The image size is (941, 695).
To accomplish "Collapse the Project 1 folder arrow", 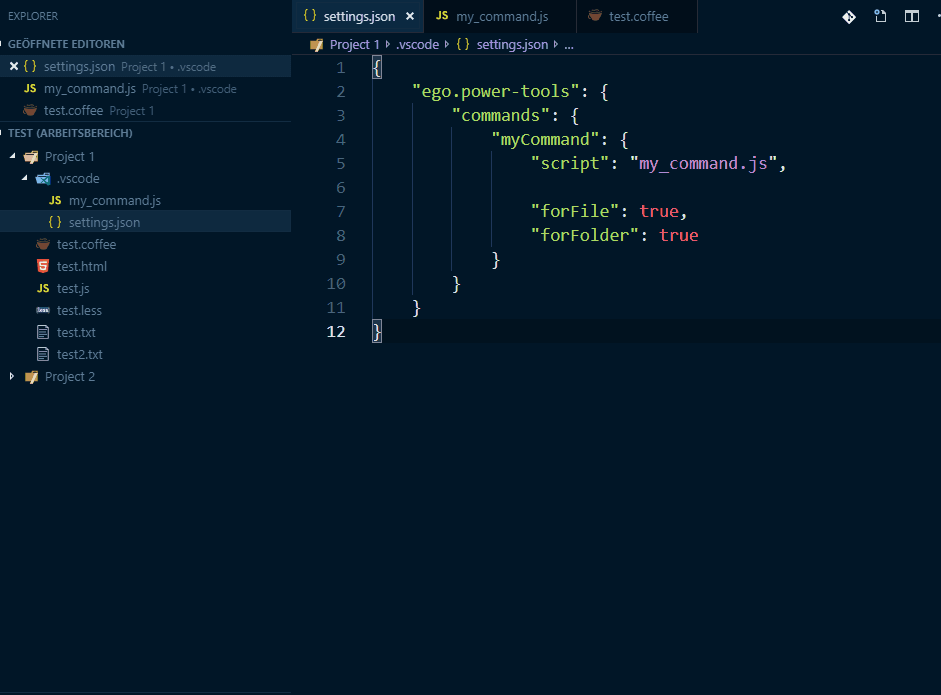I will click(x=13, y=156).
